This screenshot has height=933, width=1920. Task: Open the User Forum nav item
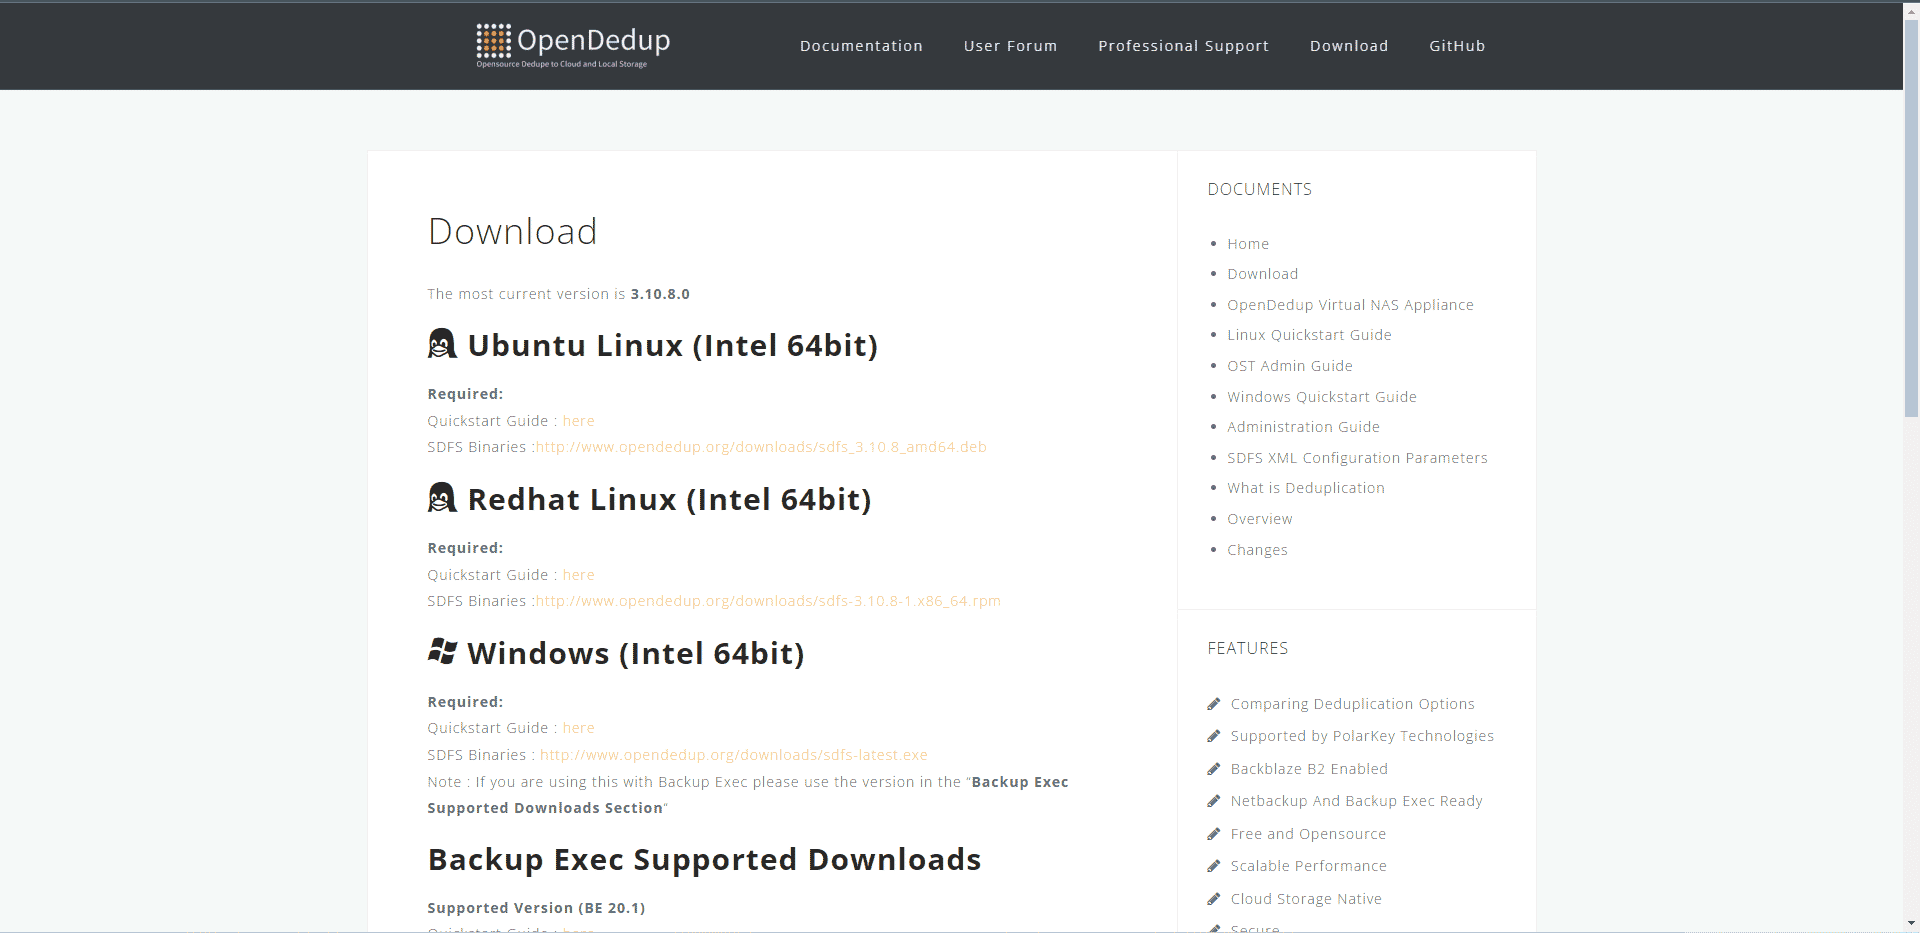tap(1010, 46)
